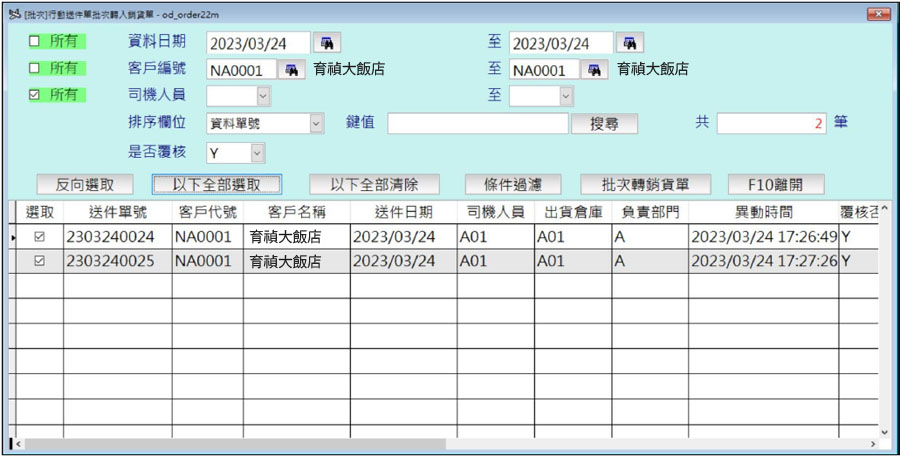Image resolution: width=900 pixels, height=457 pixels.
Task: Open the start 司機人員 dropdown
Action: [263, 96]
